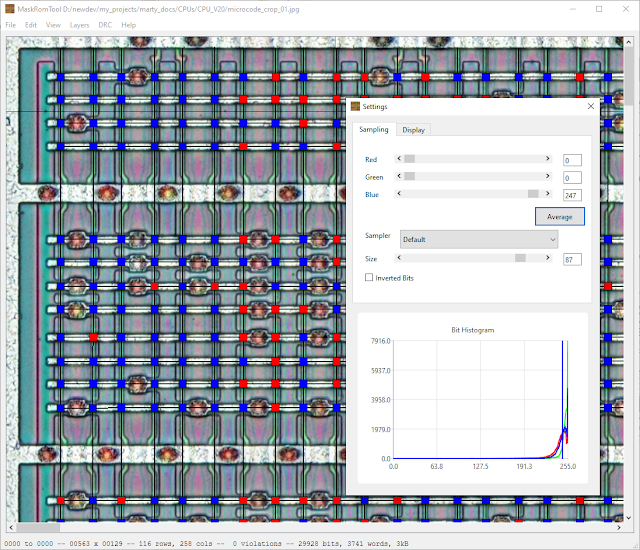This screenshot has width=640, height=550.
Task: Click the Red slider right arrow
Action: click(548, 159)
